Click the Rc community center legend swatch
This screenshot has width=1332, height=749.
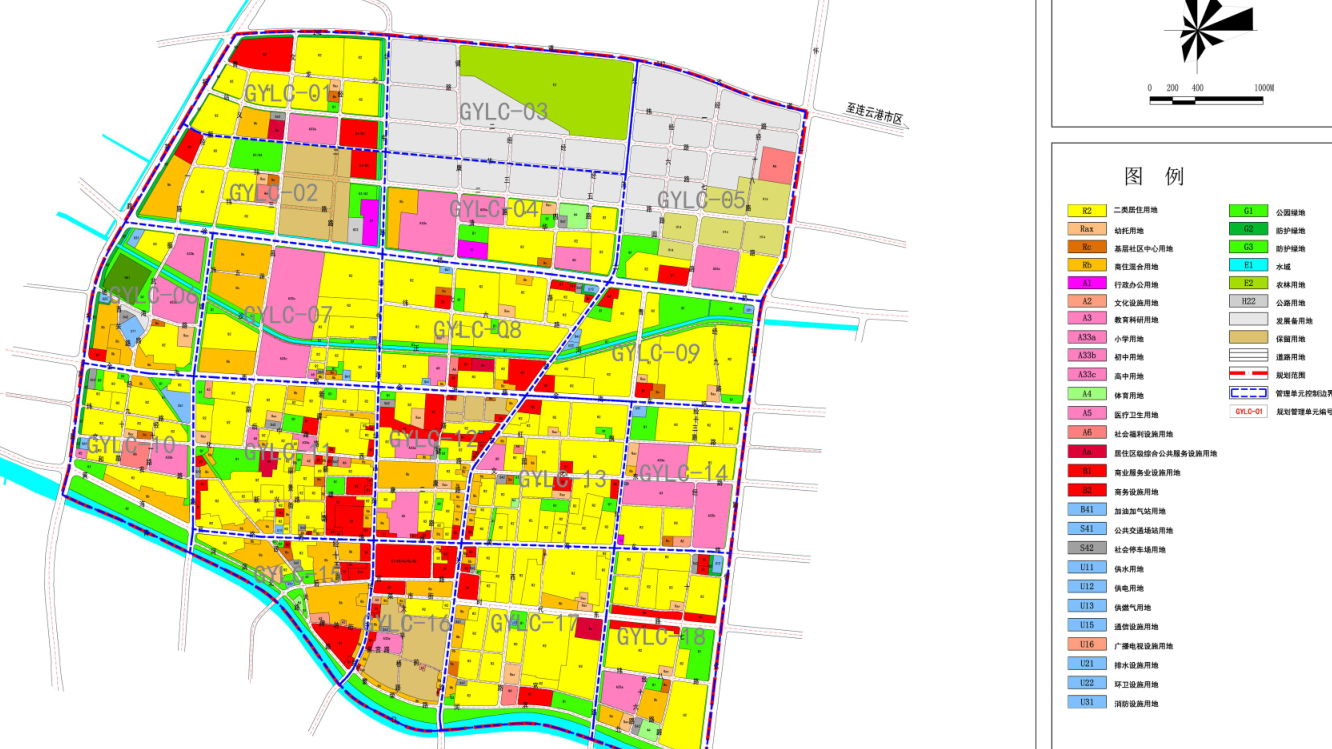point(1086,247)
